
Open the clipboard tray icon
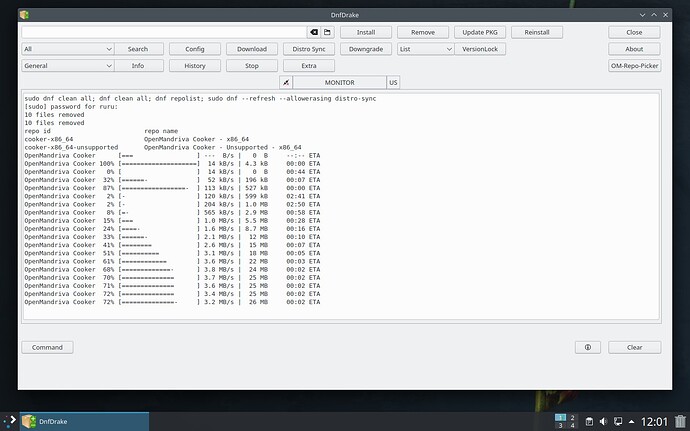[589, 421]
